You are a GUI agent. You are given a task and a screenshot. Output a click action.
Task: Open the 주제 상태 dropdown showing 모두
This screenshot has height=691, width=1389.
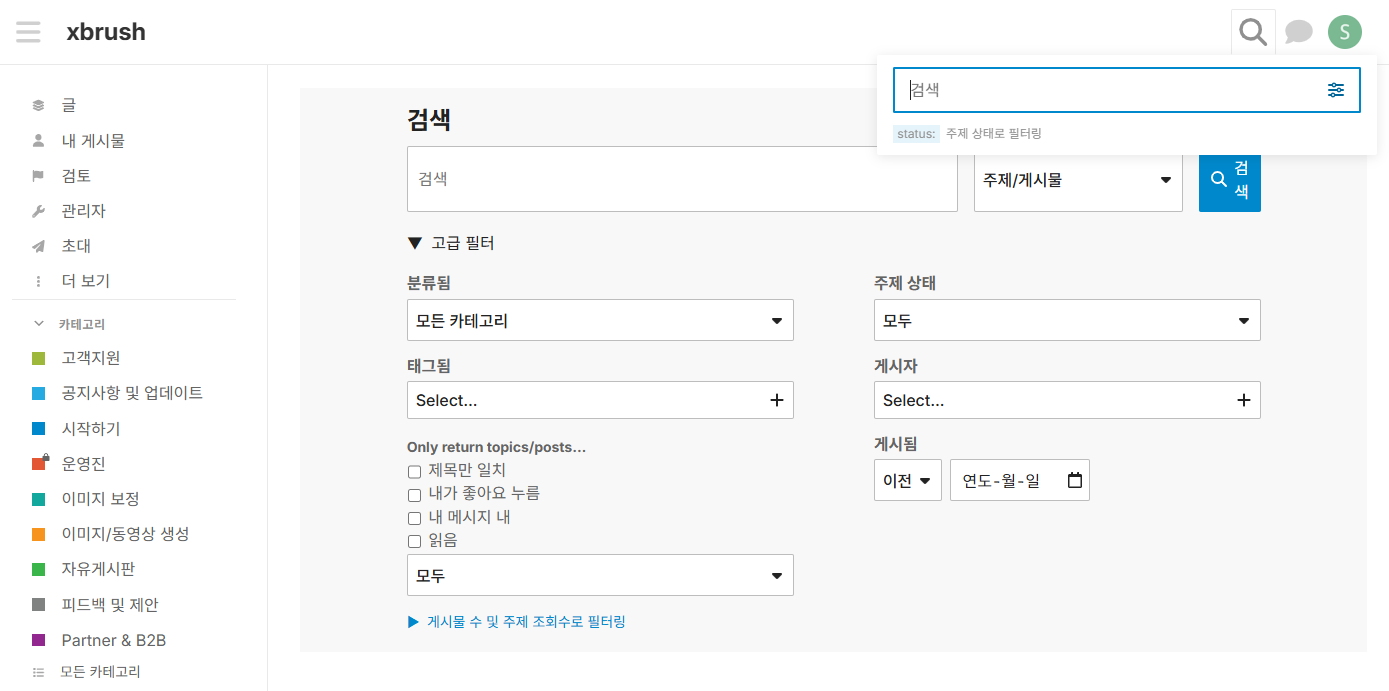point(1067,320)
